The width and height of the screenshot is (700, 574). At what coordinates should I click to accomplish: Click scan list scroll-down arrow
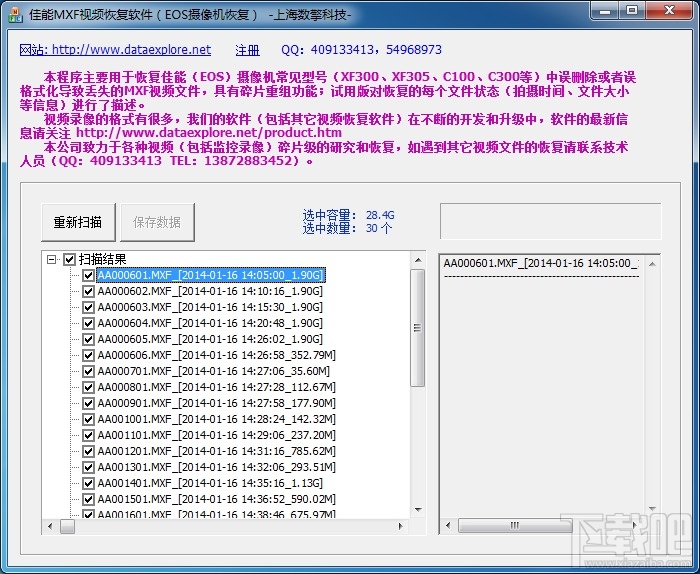pos(418,510)
